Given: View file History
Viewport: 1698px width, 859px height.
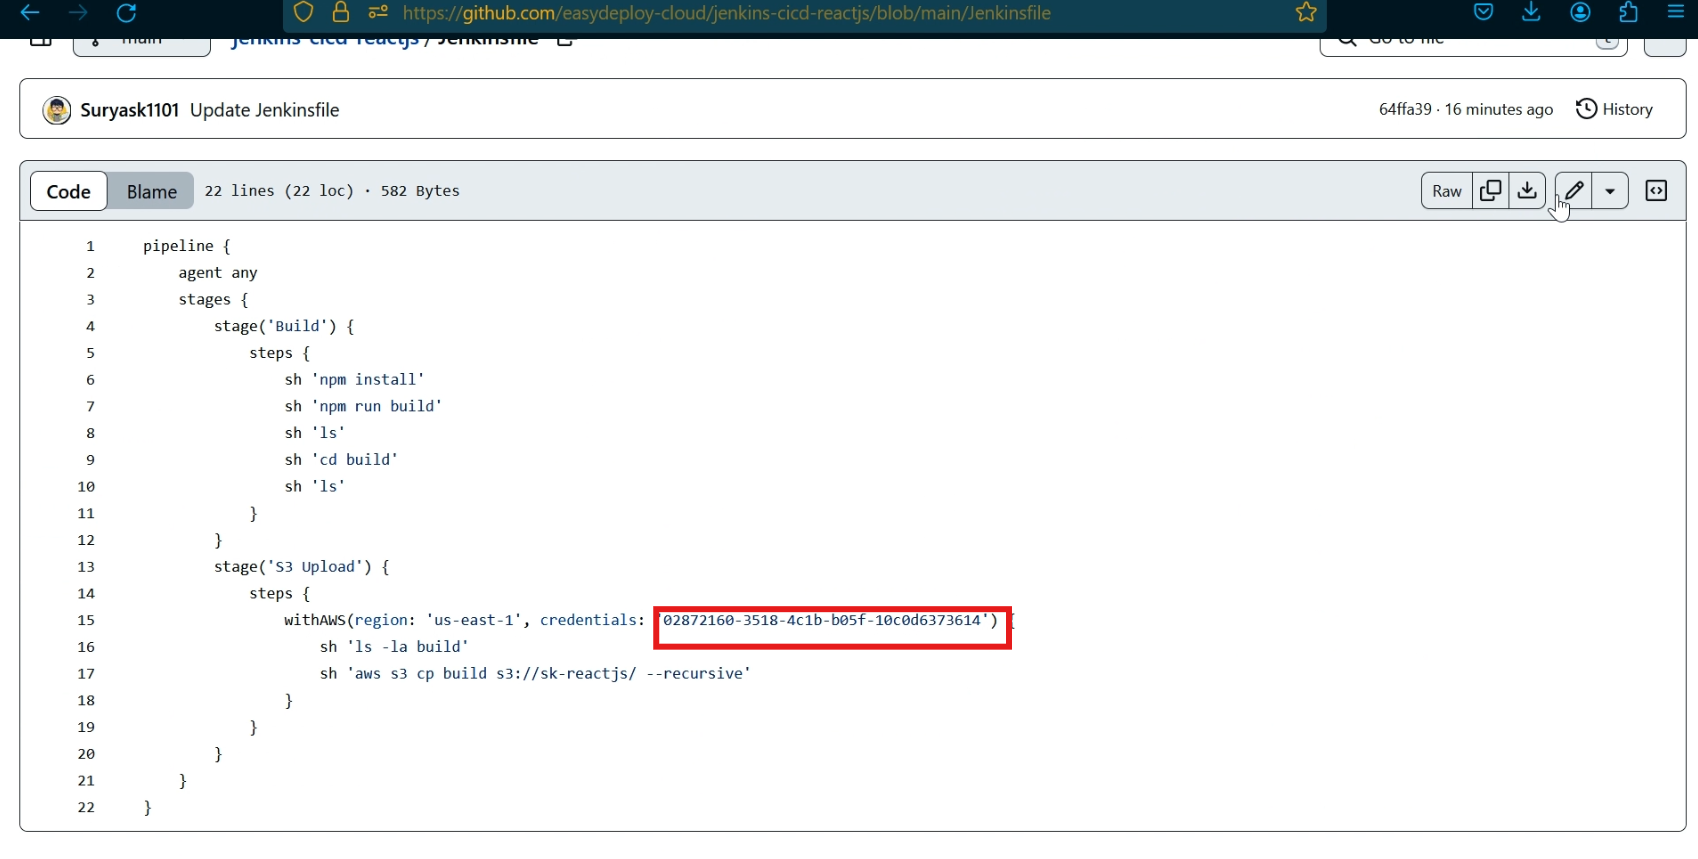Looking at the screenshot, I should 1614,109.
